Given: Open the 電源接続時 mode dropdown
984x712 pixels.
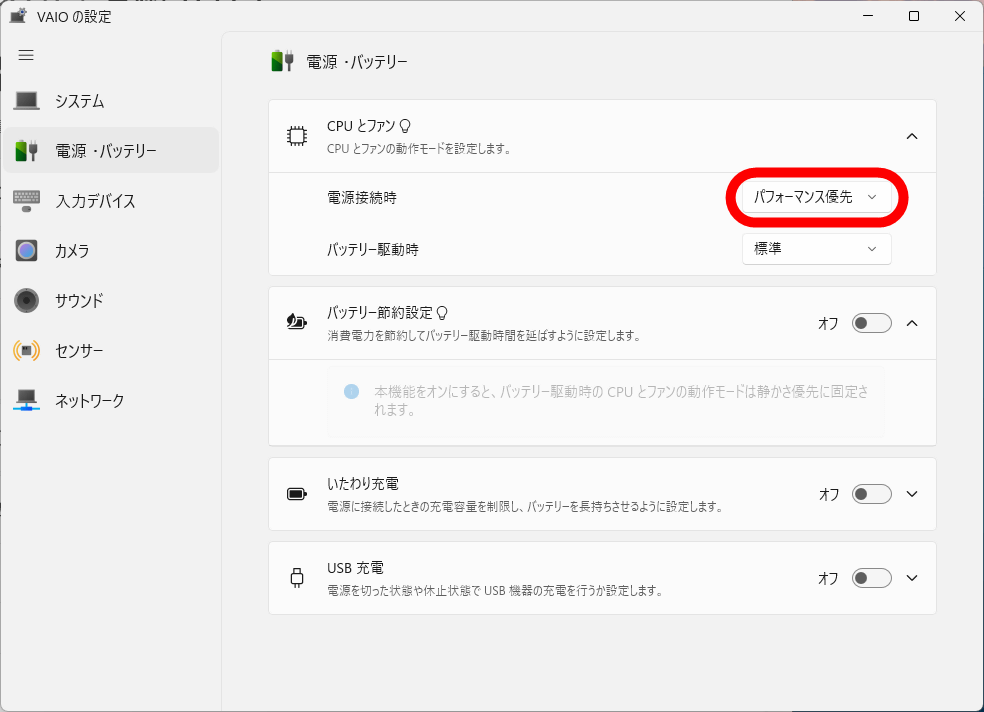Looking at the screenshot, I should coord(816,198).
